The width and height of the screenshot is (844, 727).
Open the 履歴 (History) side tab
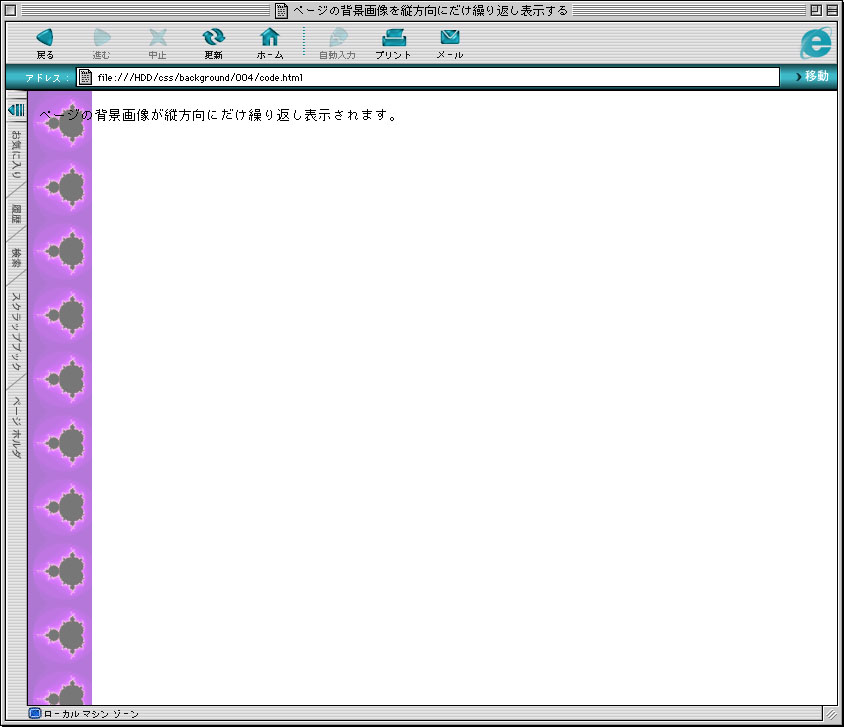(16, 213)
